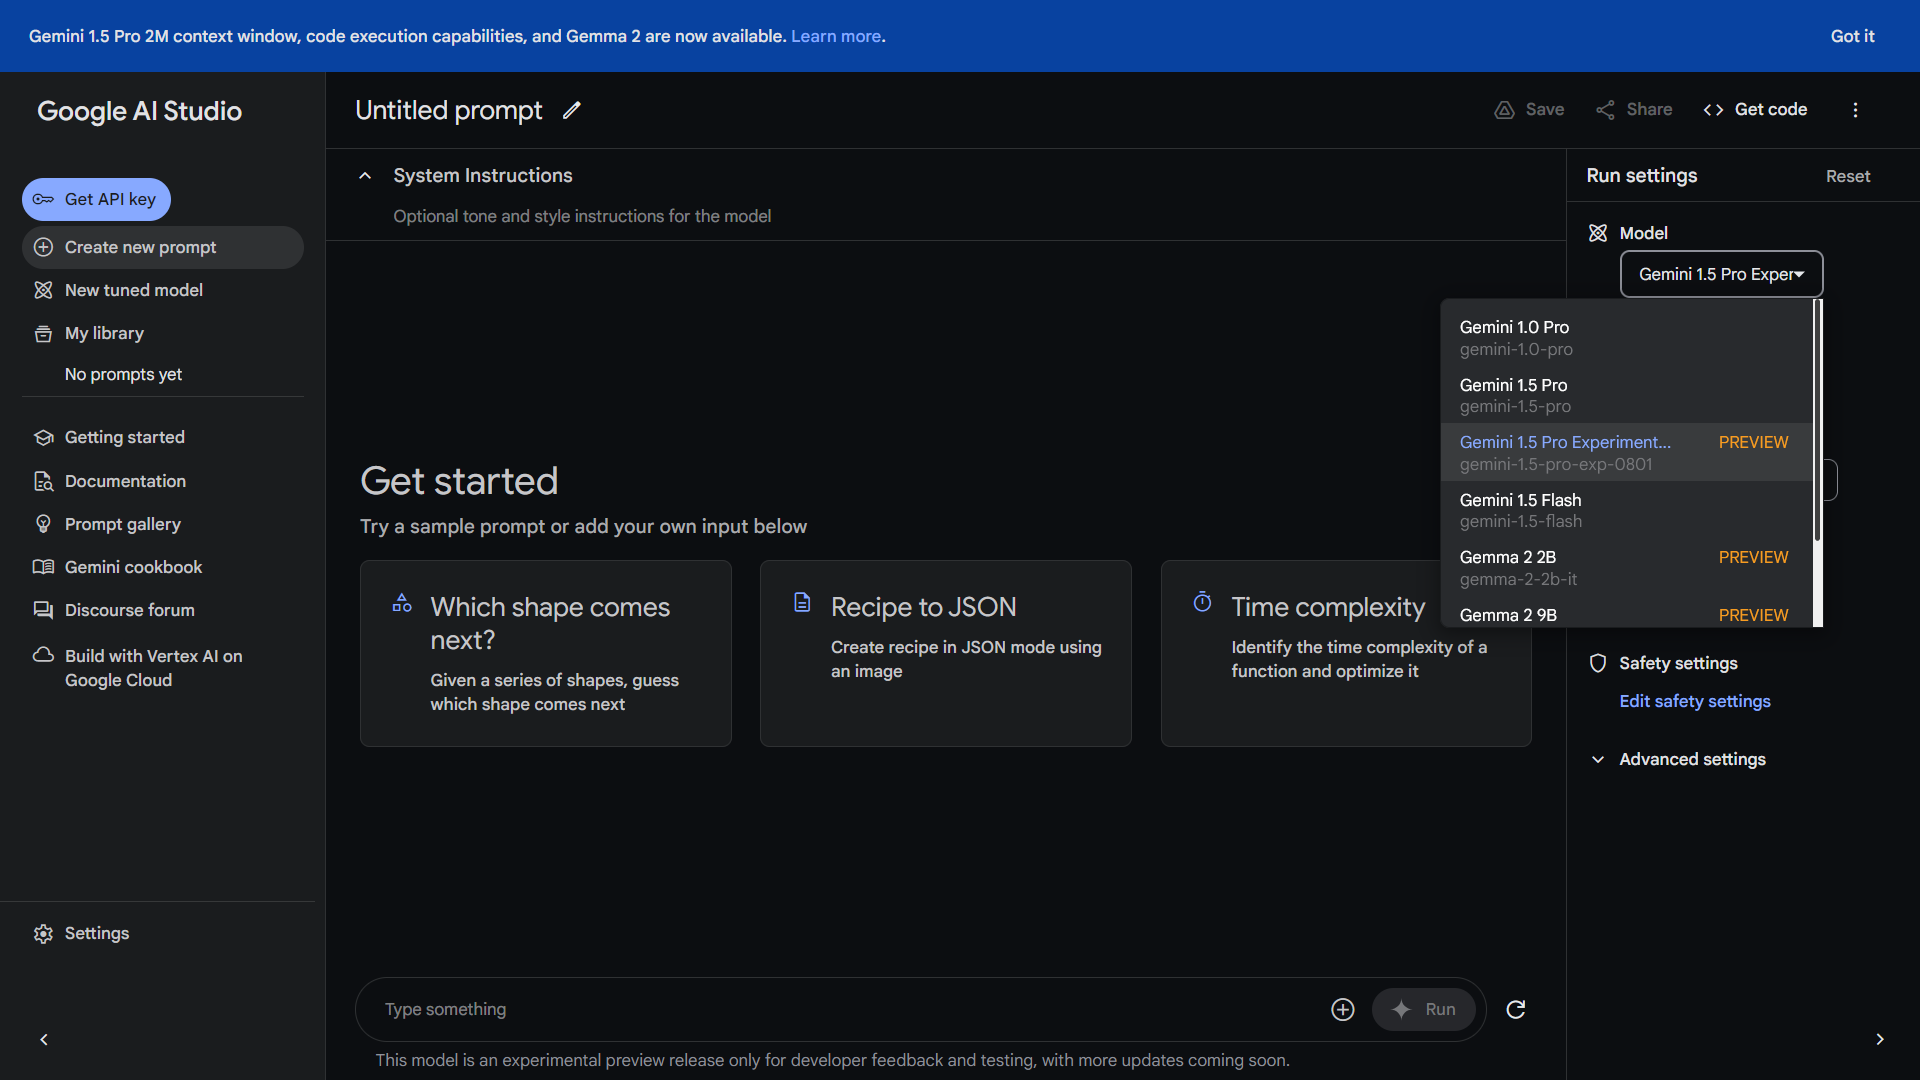Viewport: 1920px width, 1080px height.
Task: Click the shapes icon on first card
Action: 402,603
